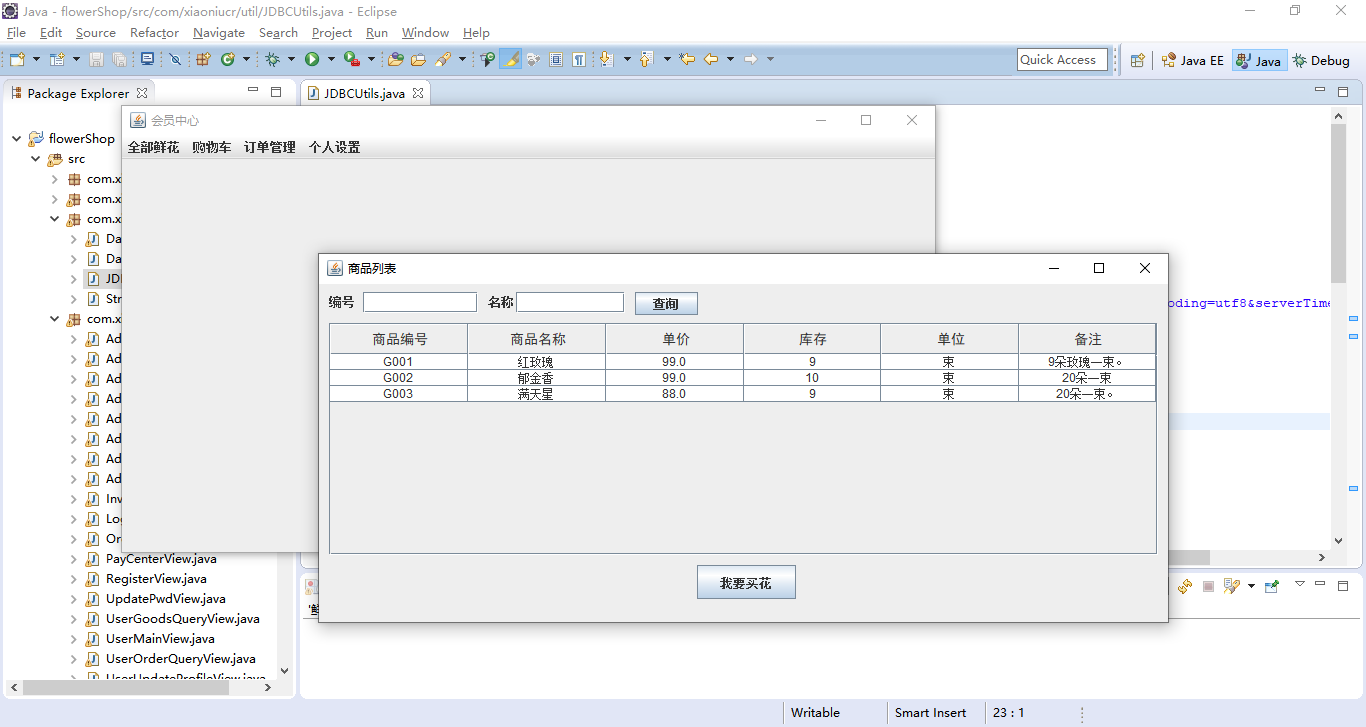The width and height of the screenshot is (1366, 727).
Task: Click the 单价 column header
Action: (675, 339)
